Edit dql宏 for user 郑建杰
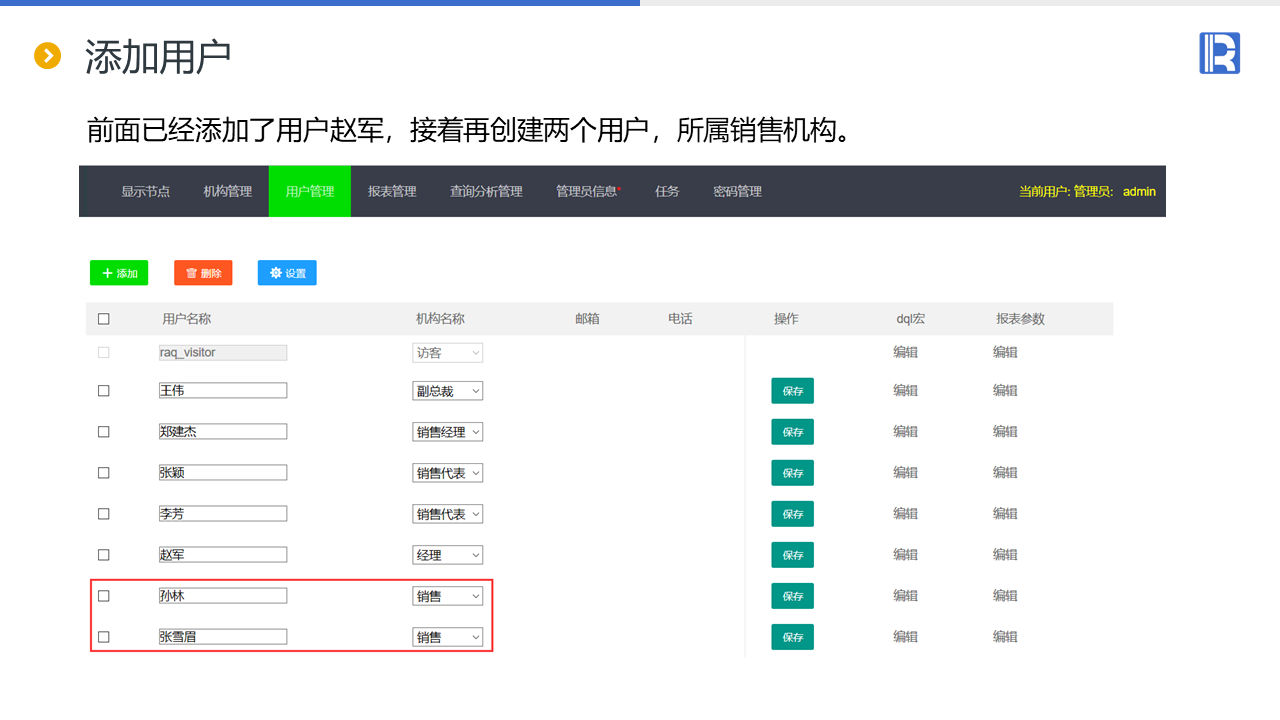This screenshot has width=1280, height=720. (x=906, y=431)
